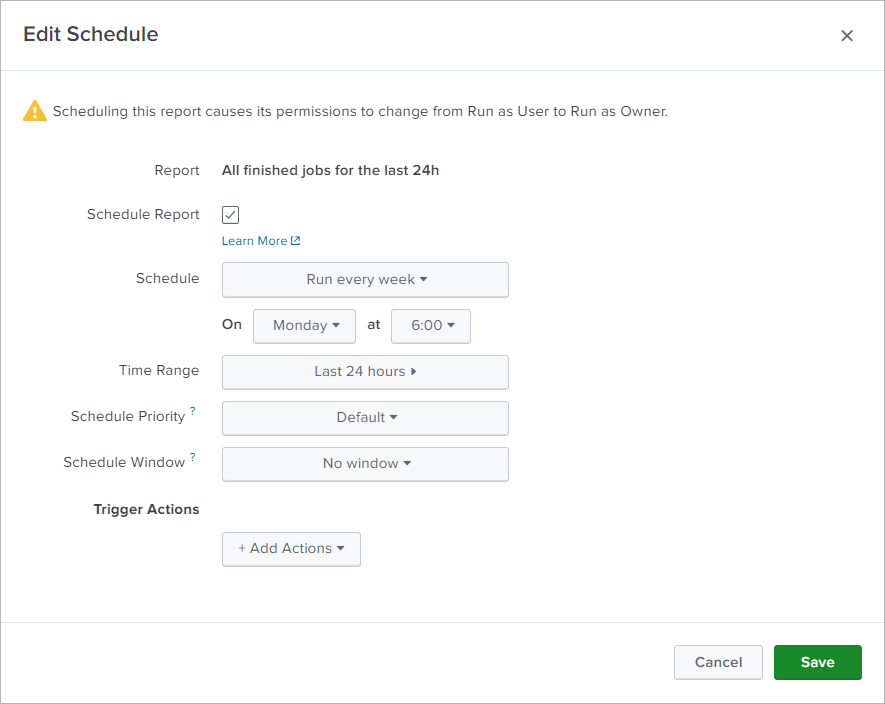Screen dimensions: 885x704
Task: Close the Edit Schedule dialog
Action: coord(847,36)
